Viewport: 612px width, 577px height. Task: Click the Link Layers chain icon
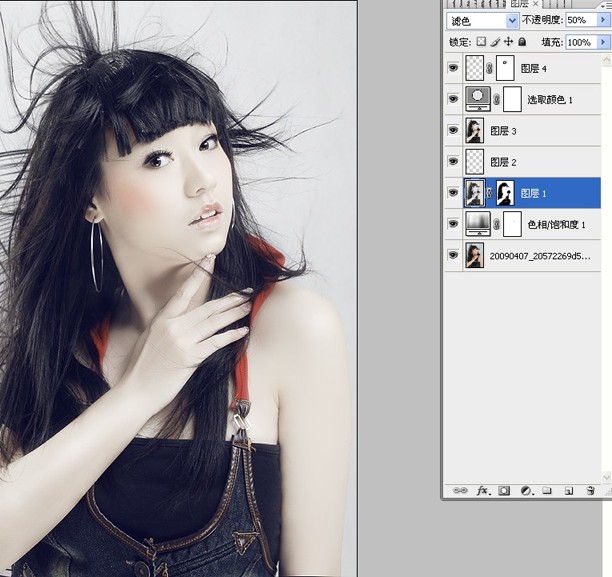pos(460,490)
